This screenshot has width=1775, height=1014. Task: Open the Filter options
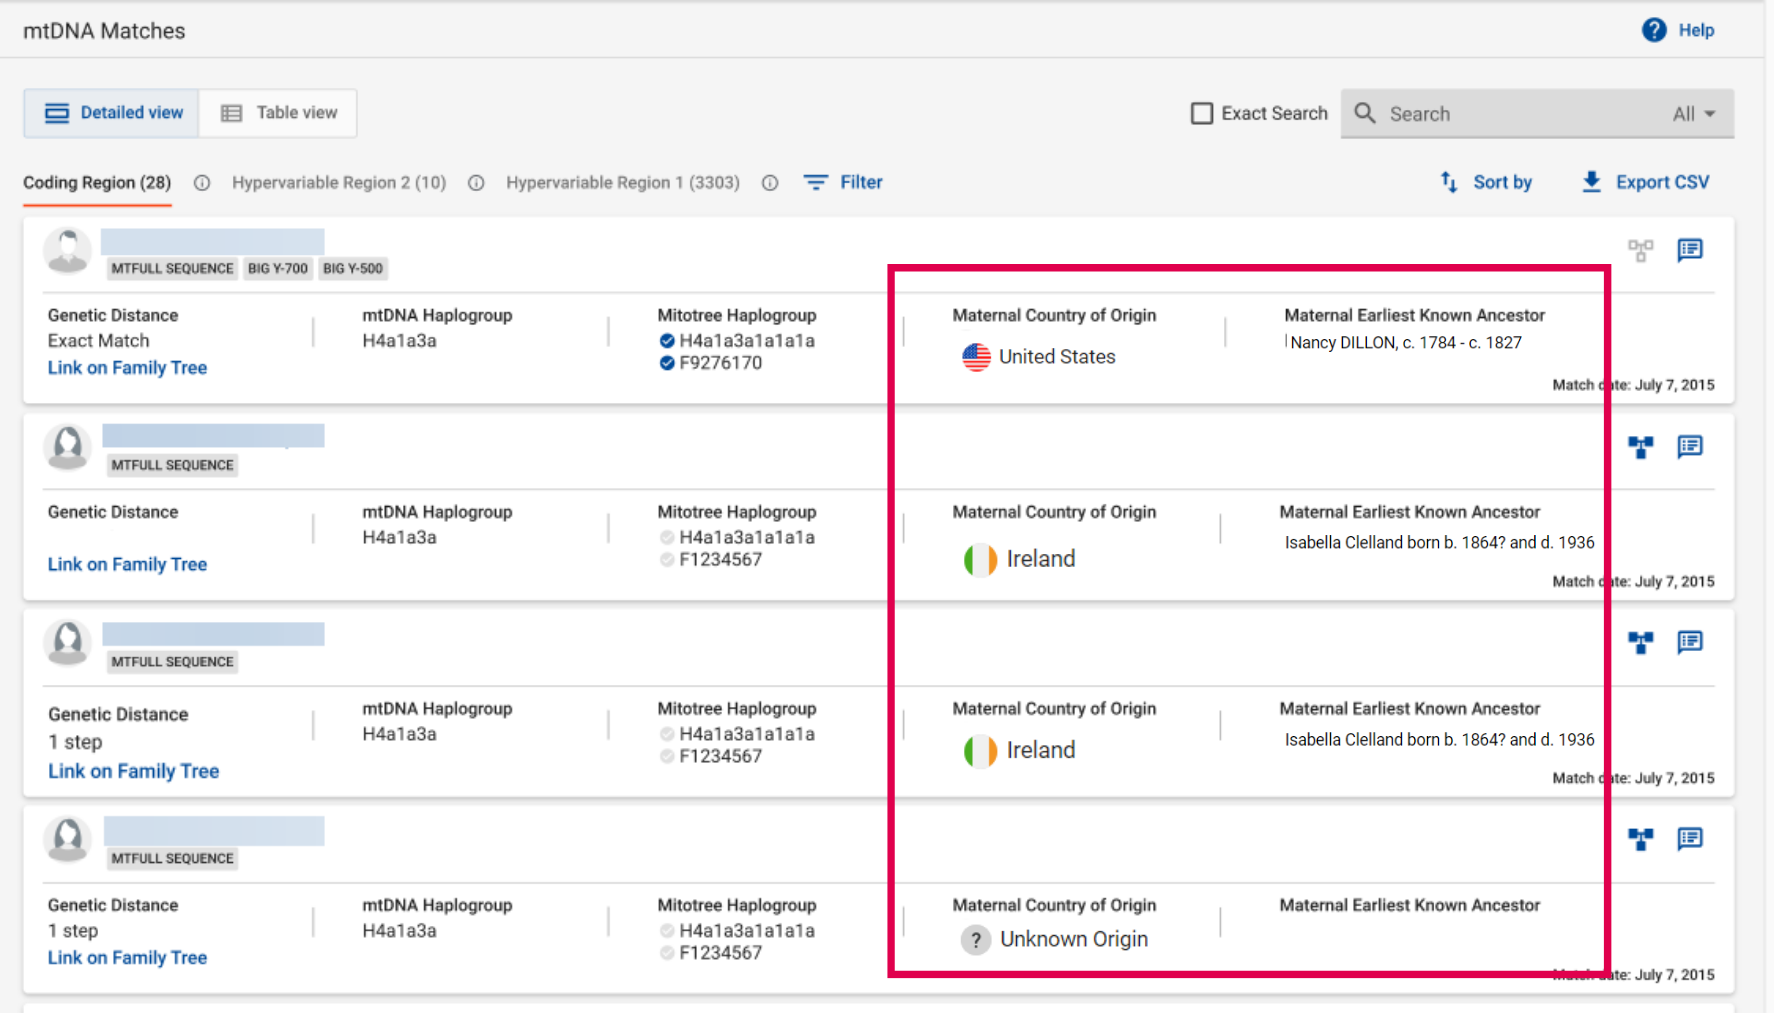(x=843, y=182)
